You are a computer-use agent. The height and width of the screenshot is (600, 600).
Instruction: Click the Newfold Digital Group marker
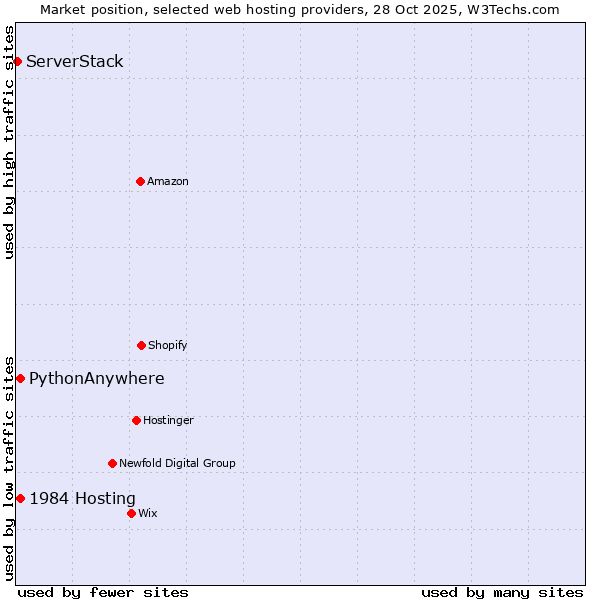tap(112, 463)
